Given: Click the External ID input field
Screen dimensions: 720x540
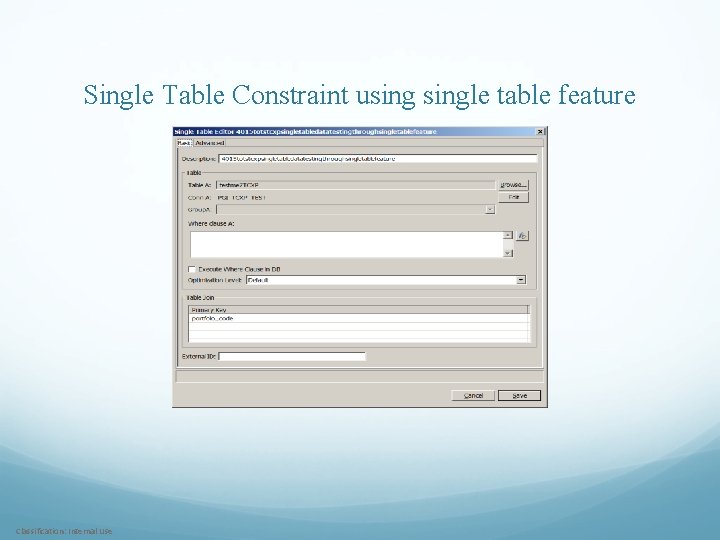Looking at the screenshot, I should pos(292,356).
